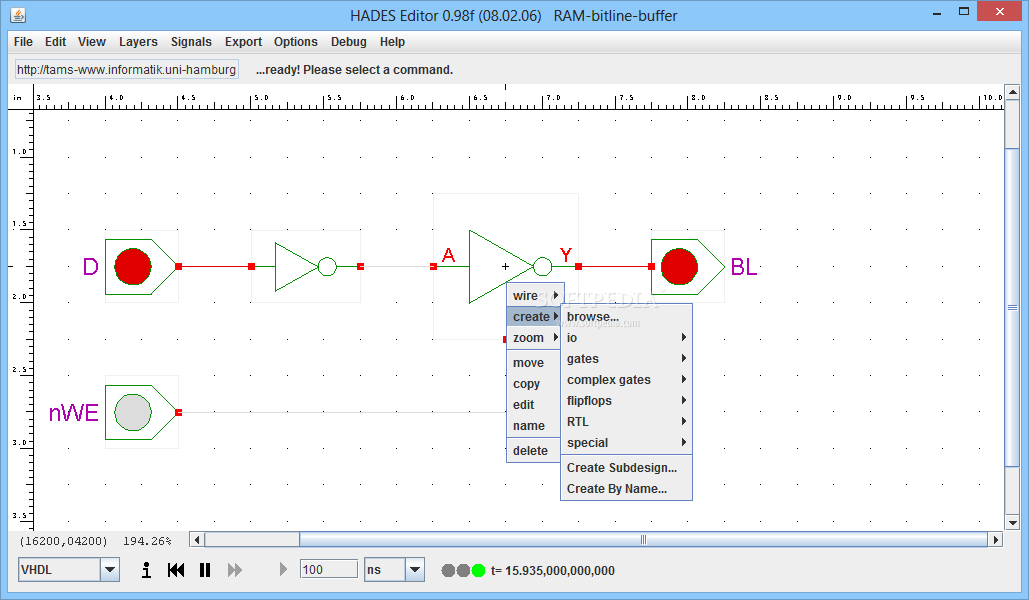
Task: Click the red port Y connection point
Action: coord(578,267)
